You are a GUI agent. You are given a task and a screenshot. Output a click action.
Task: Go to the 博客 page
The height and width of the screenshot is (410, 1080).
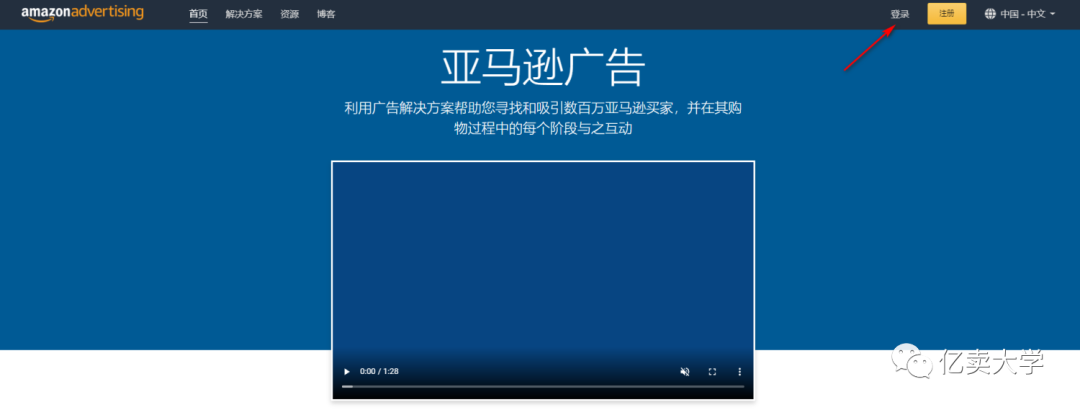pos(326,14)
